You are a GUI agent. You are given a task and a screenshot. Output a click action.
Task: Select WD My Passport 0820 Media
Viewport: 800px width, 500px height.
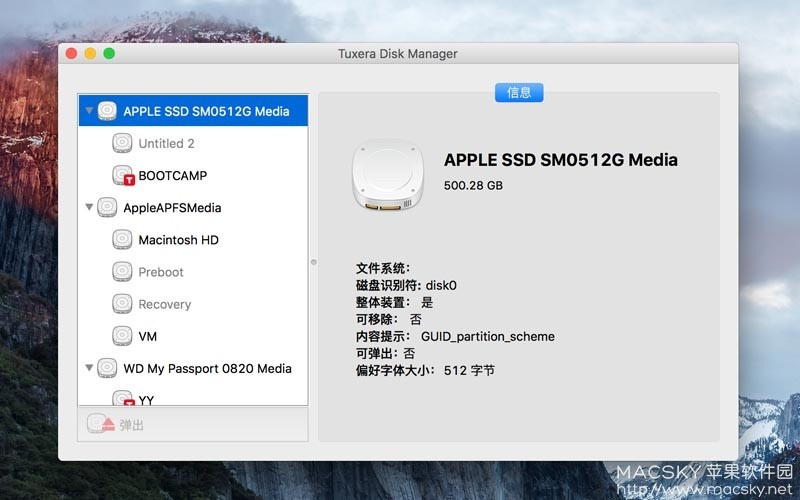click(193, 368)
